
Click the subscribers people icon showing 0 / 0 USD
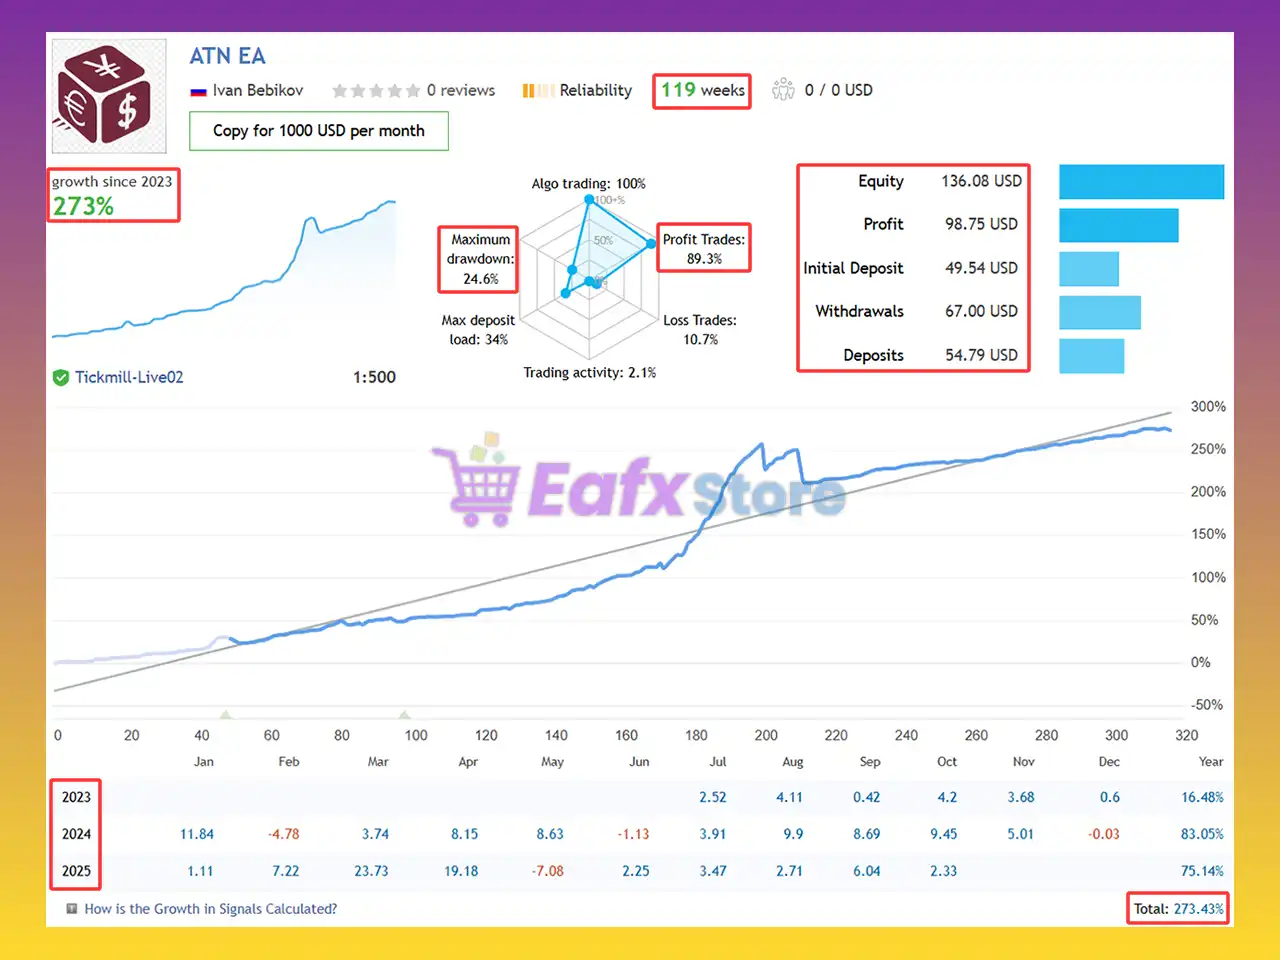pyautogui.click(x=784, y=89)
